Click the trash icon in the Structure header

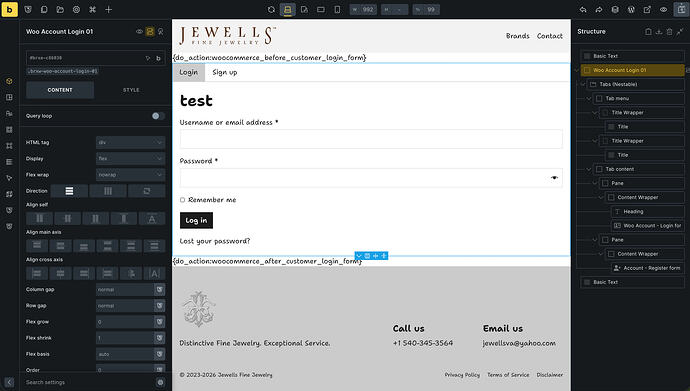click(669, 32)
